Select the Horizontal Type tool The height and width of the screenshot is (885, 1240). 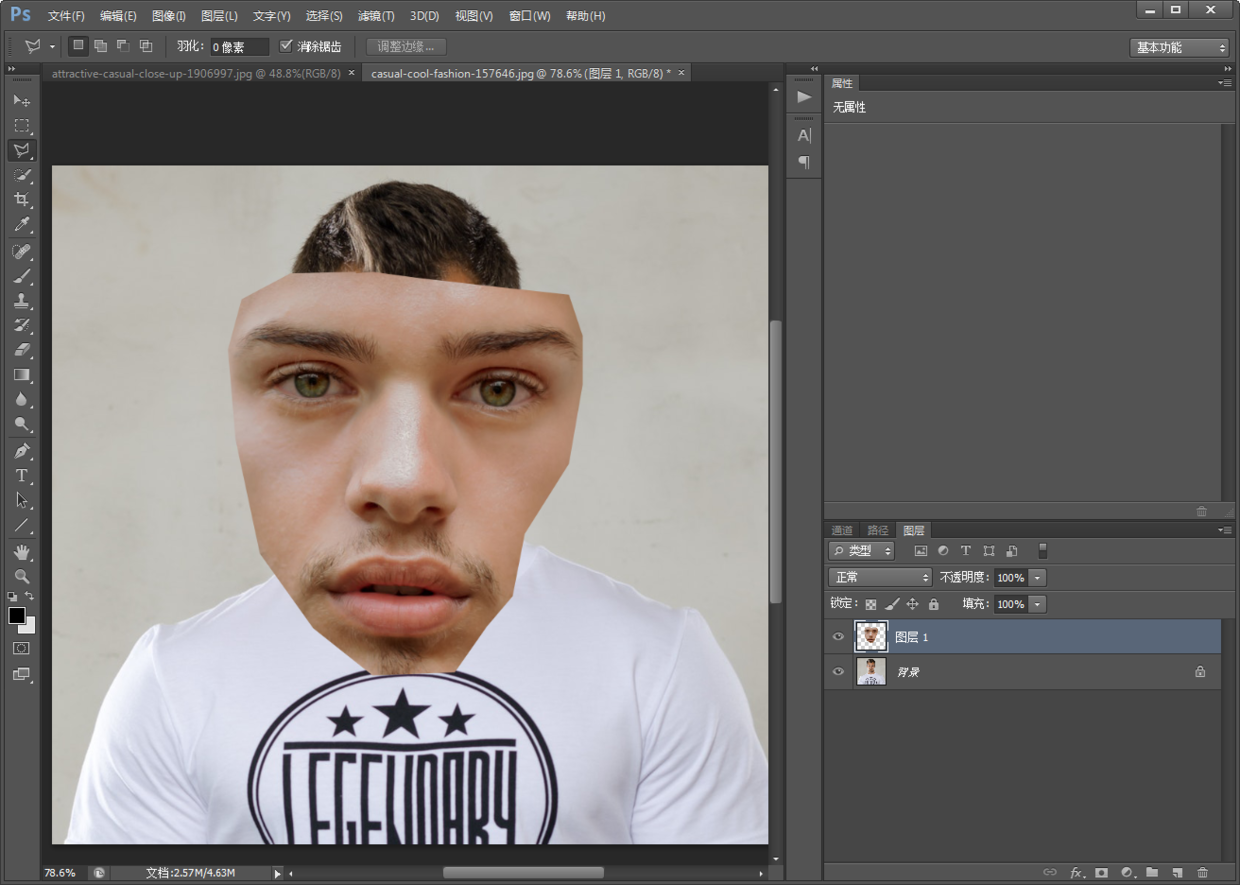(21, 476)
